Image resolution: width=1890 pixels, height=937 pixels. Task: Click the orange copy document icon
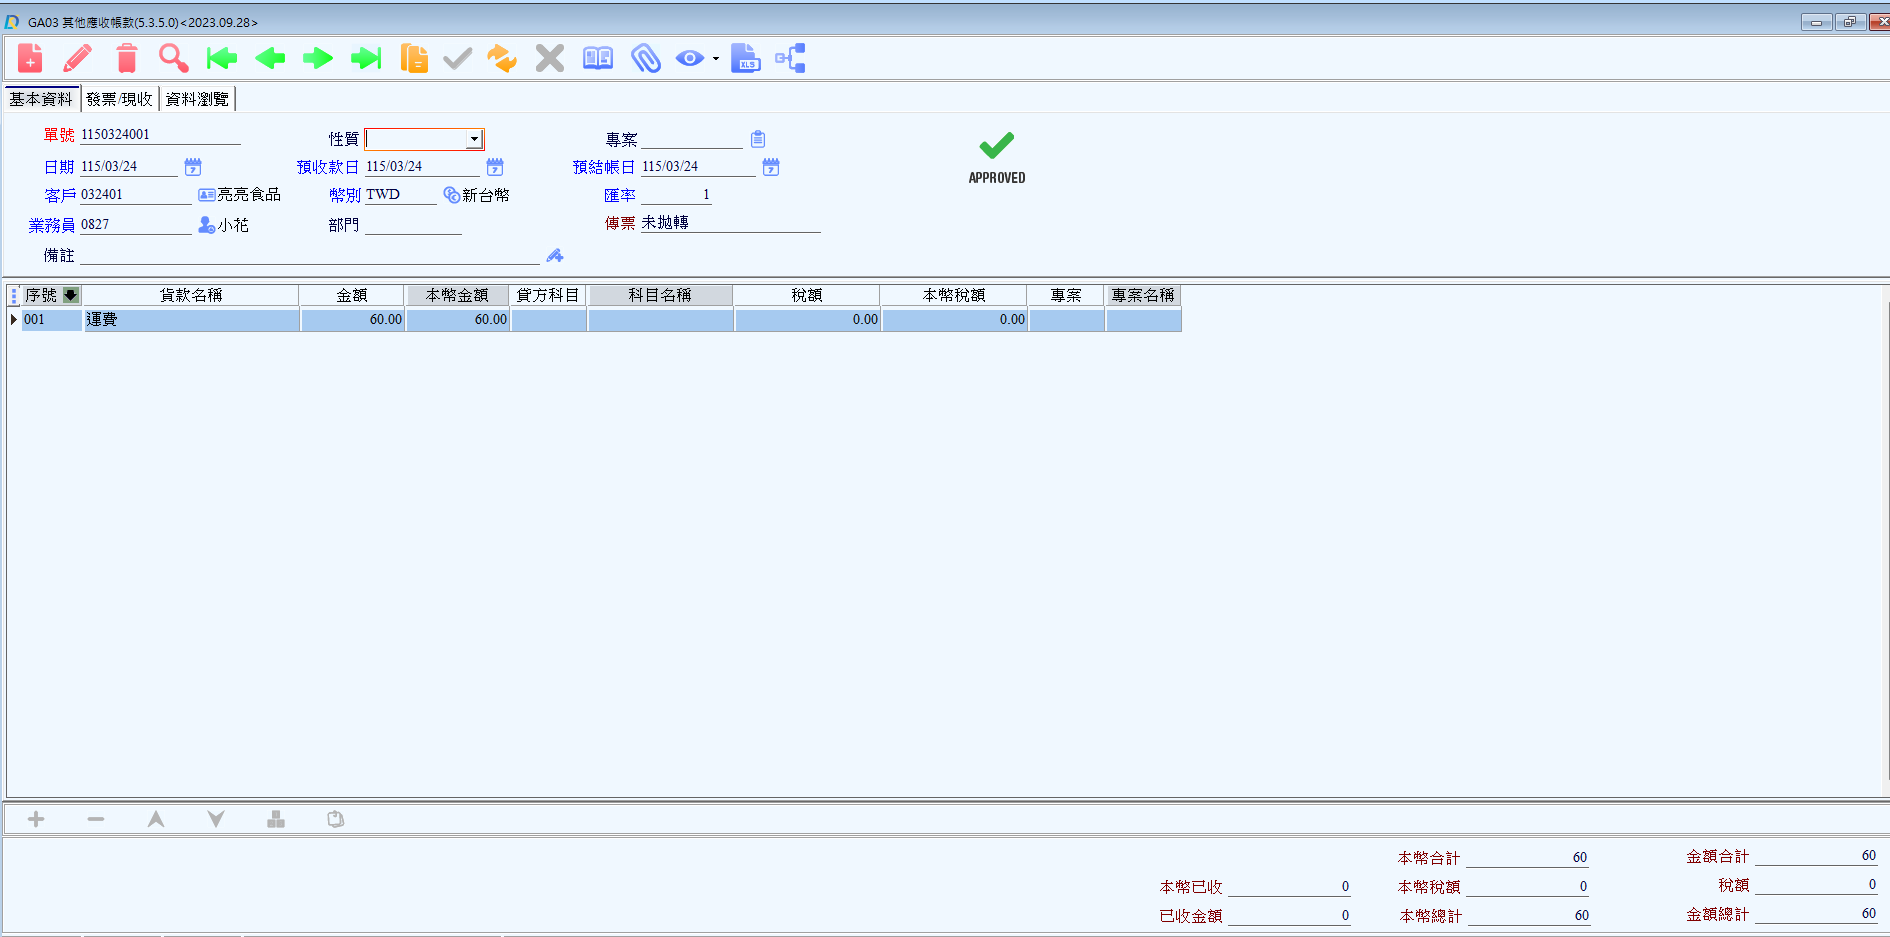pyautogui.click(x=413, y=59)
